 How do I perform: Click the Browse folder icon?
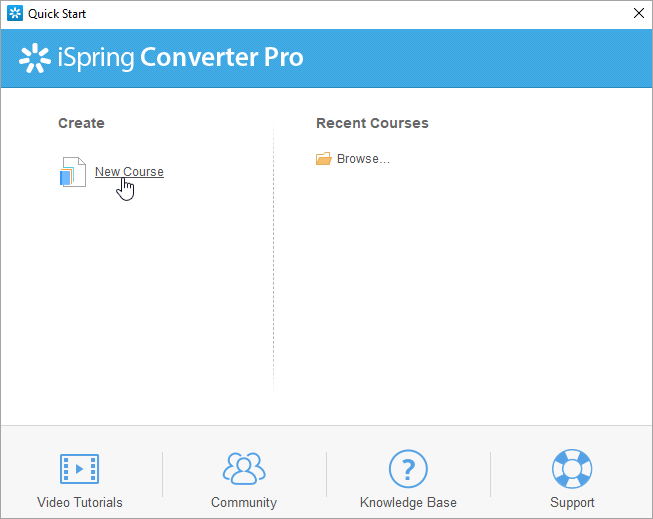point(324,159)
